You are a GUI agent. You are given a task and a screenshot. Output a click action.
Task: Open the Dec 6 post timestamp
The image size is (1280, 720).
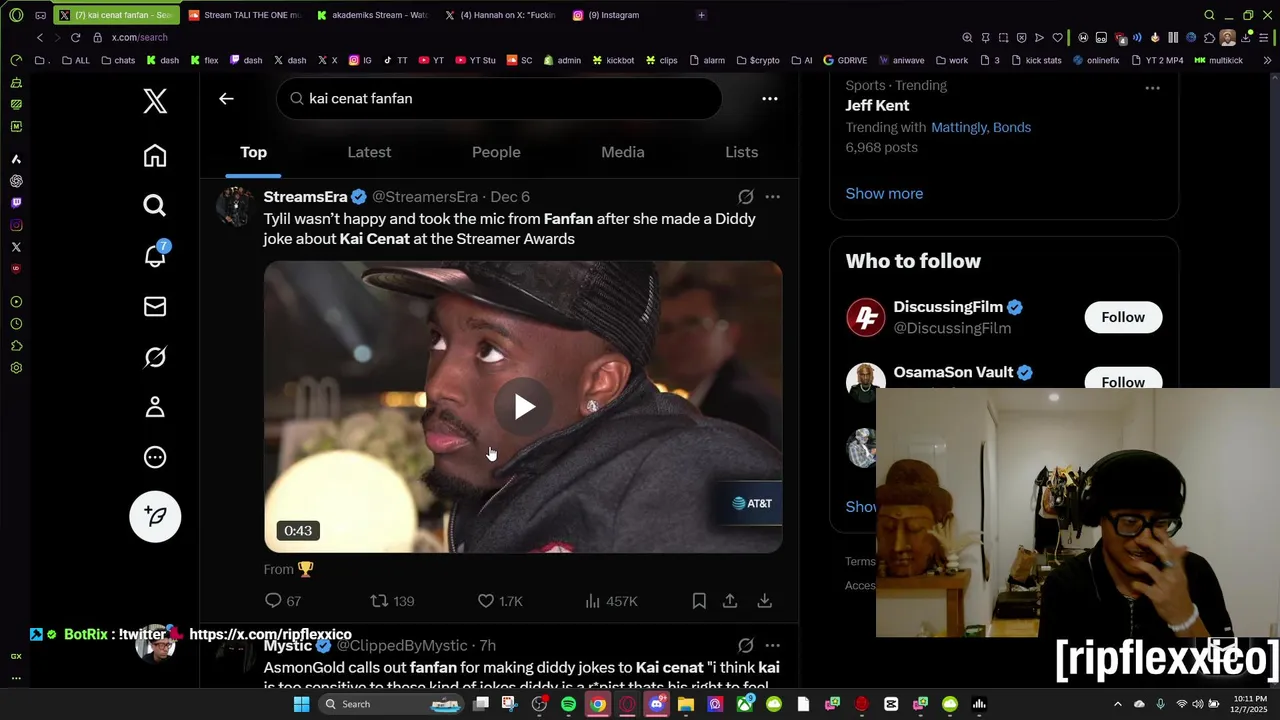pyautogui.click(x=510, y=197)
